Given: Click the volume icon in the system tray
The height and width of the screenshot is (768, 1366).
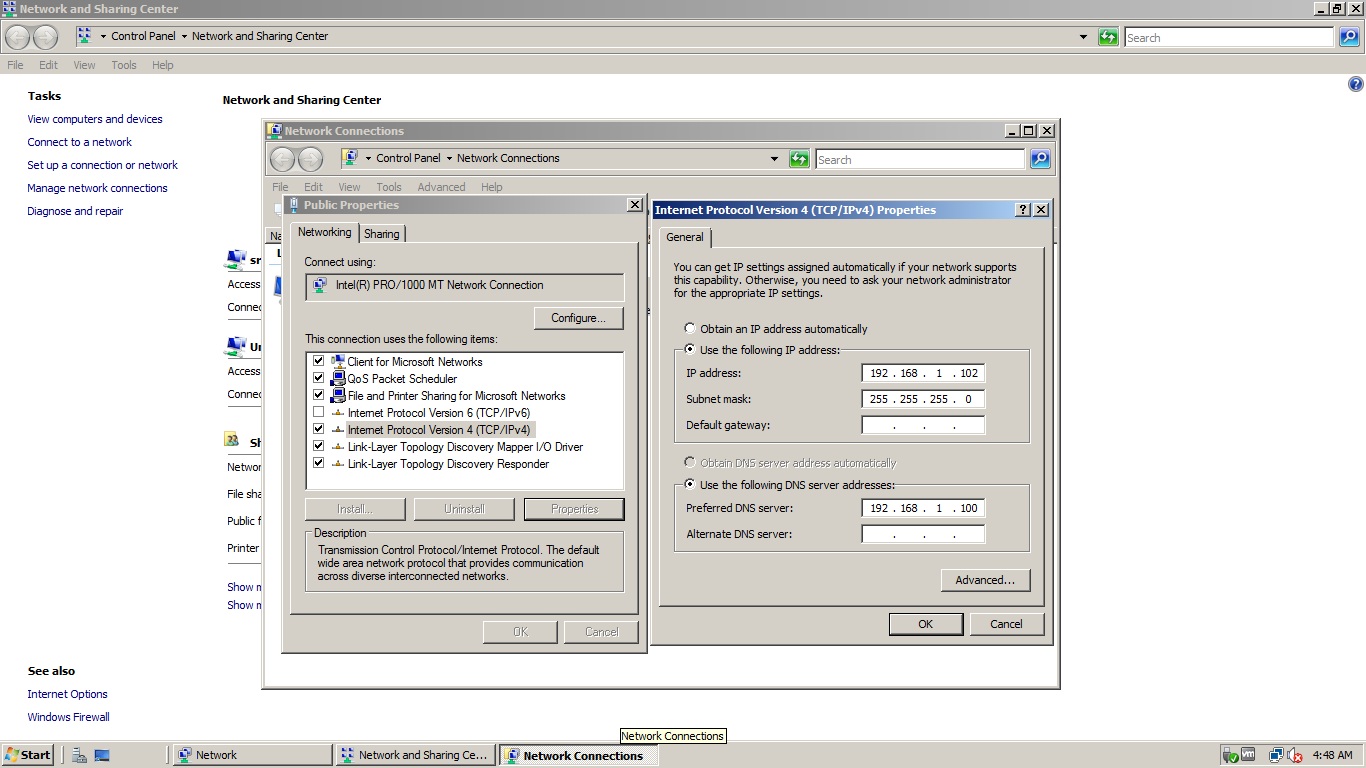Looking at the screenshot, I should click(1295, 755).
